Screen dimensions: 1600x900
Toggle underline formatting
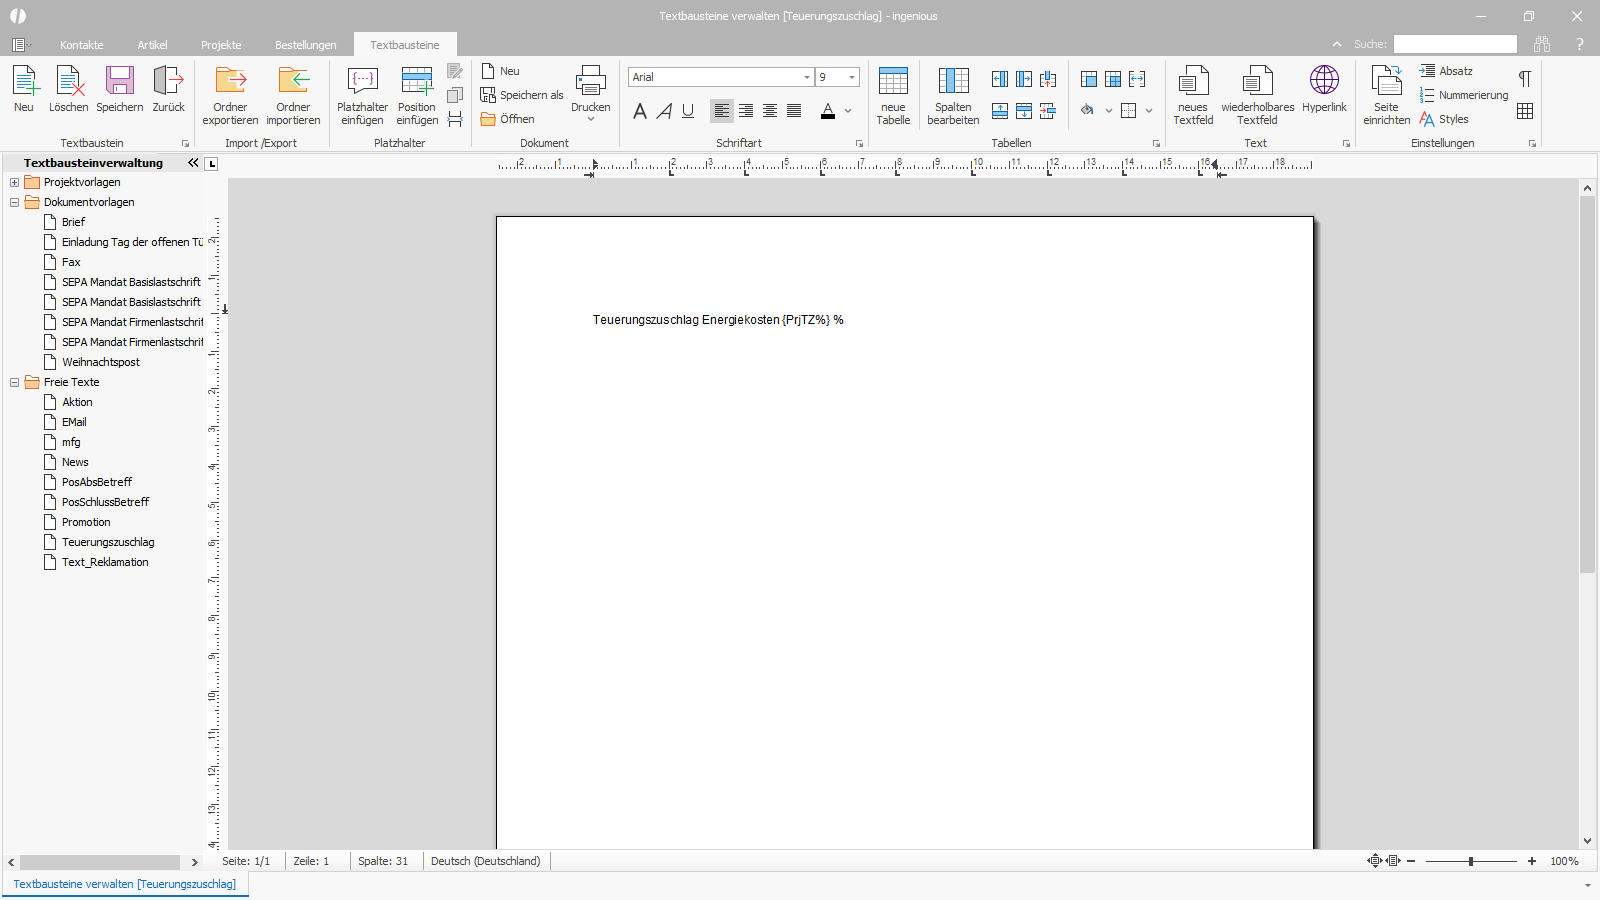click(x=688, y=111)
